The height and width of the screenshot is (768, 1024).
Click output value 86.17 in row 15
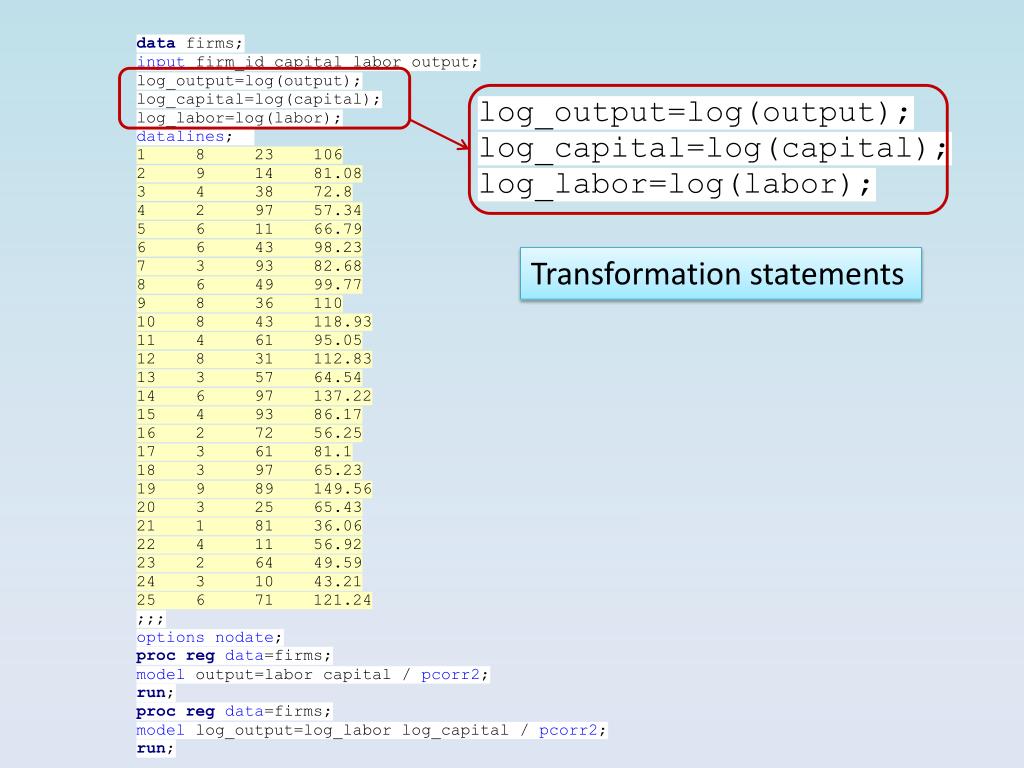(x=338, y=415)
